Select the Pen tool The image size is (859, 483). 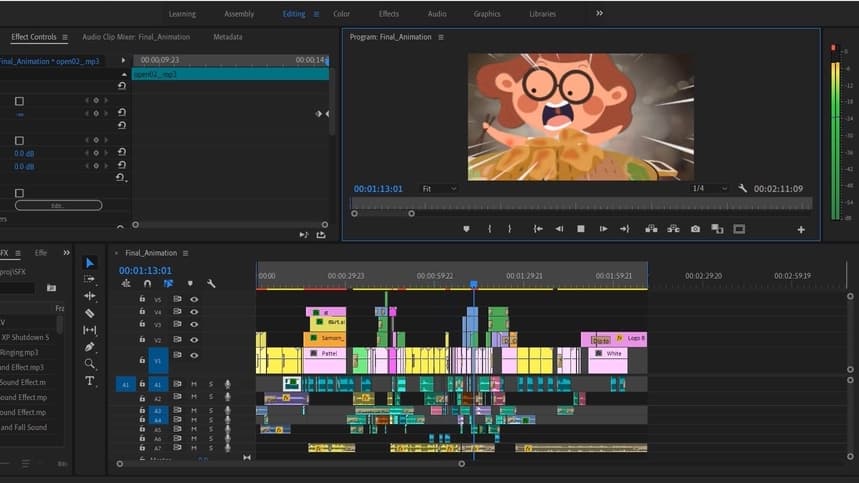89,347
